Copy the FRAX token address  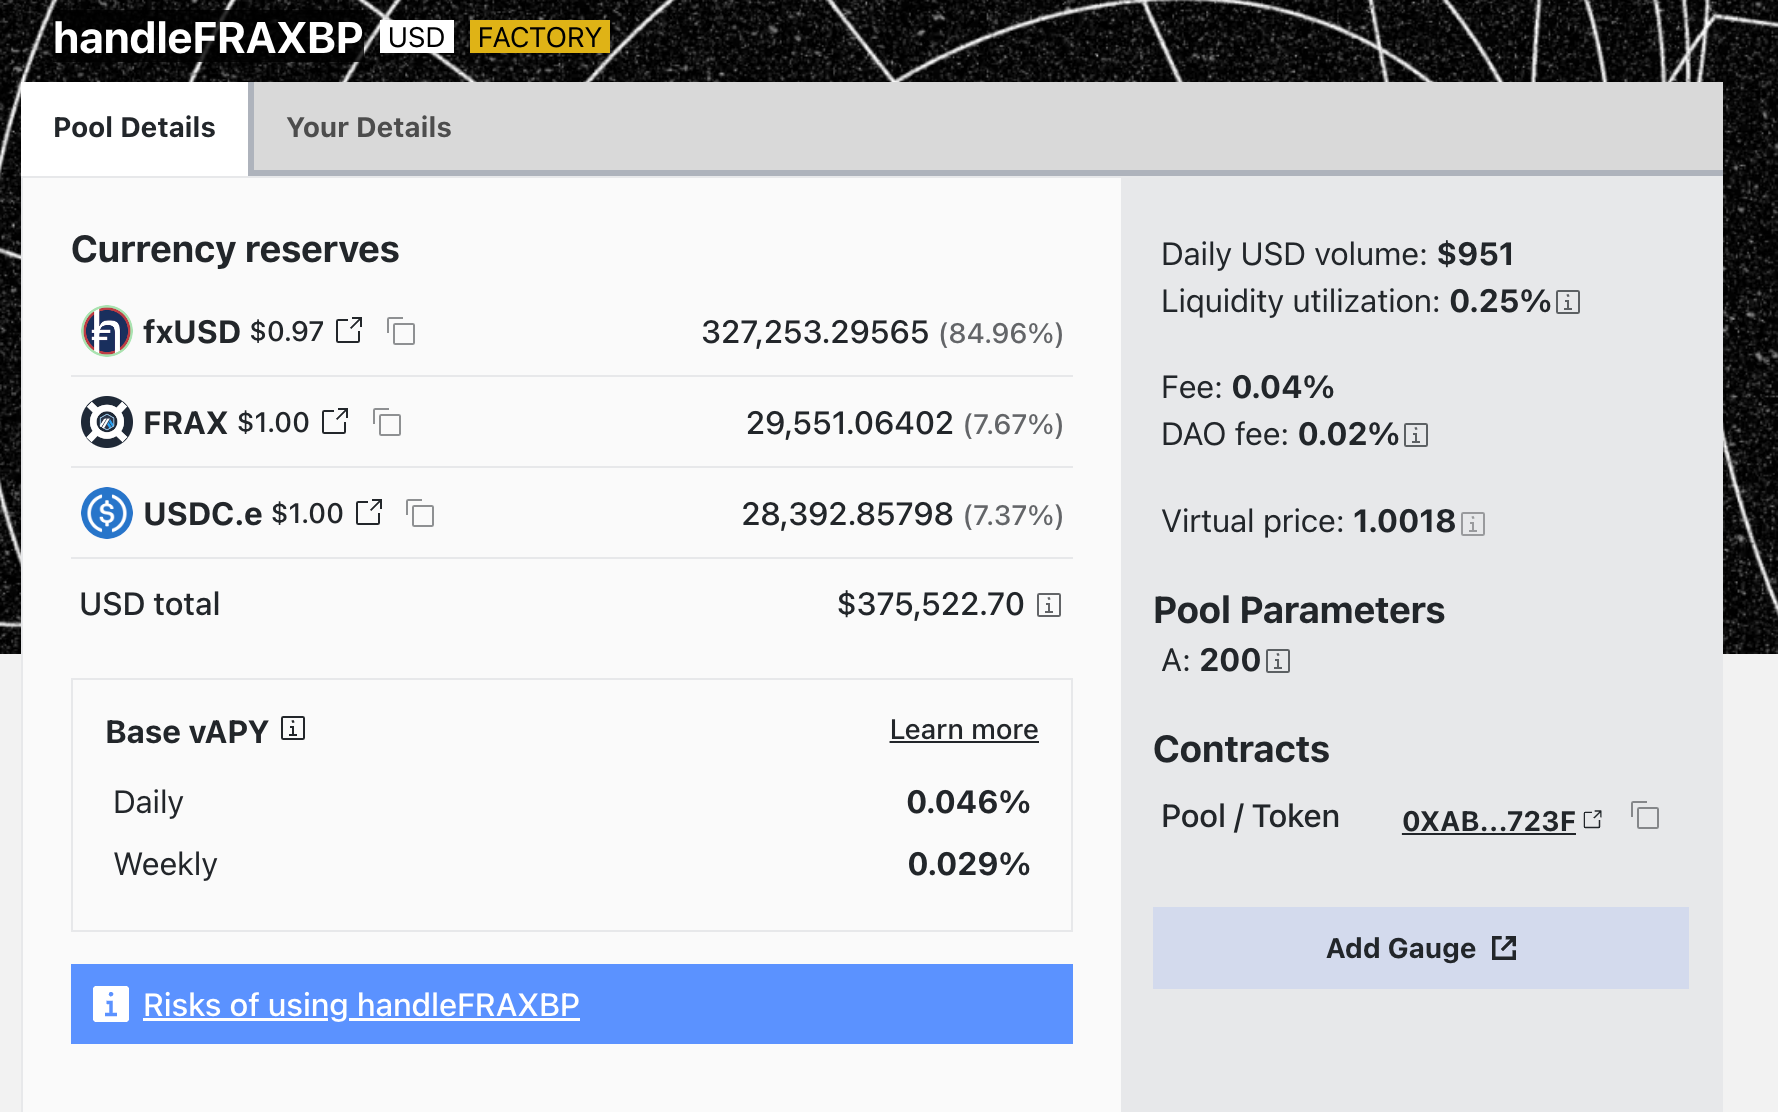[x=387, y=423]
